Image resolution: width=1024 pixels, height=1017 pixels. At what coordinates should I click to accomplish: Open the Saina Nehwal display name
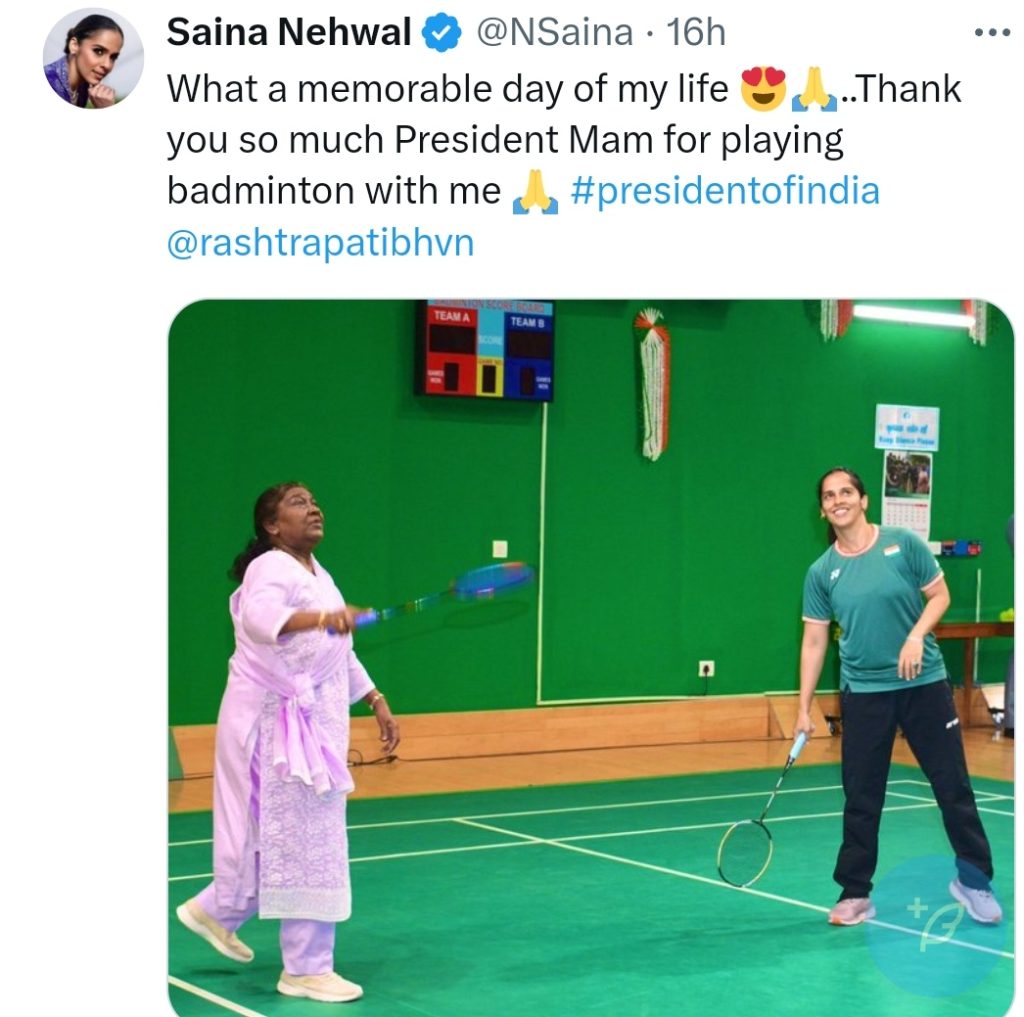pos(289,31)
